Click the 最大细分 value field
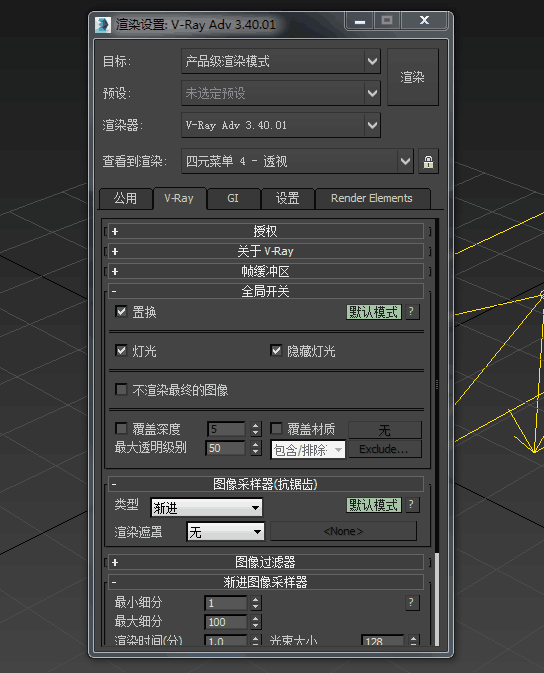Screen dimensions: 544x673 [x=226, y=622]
